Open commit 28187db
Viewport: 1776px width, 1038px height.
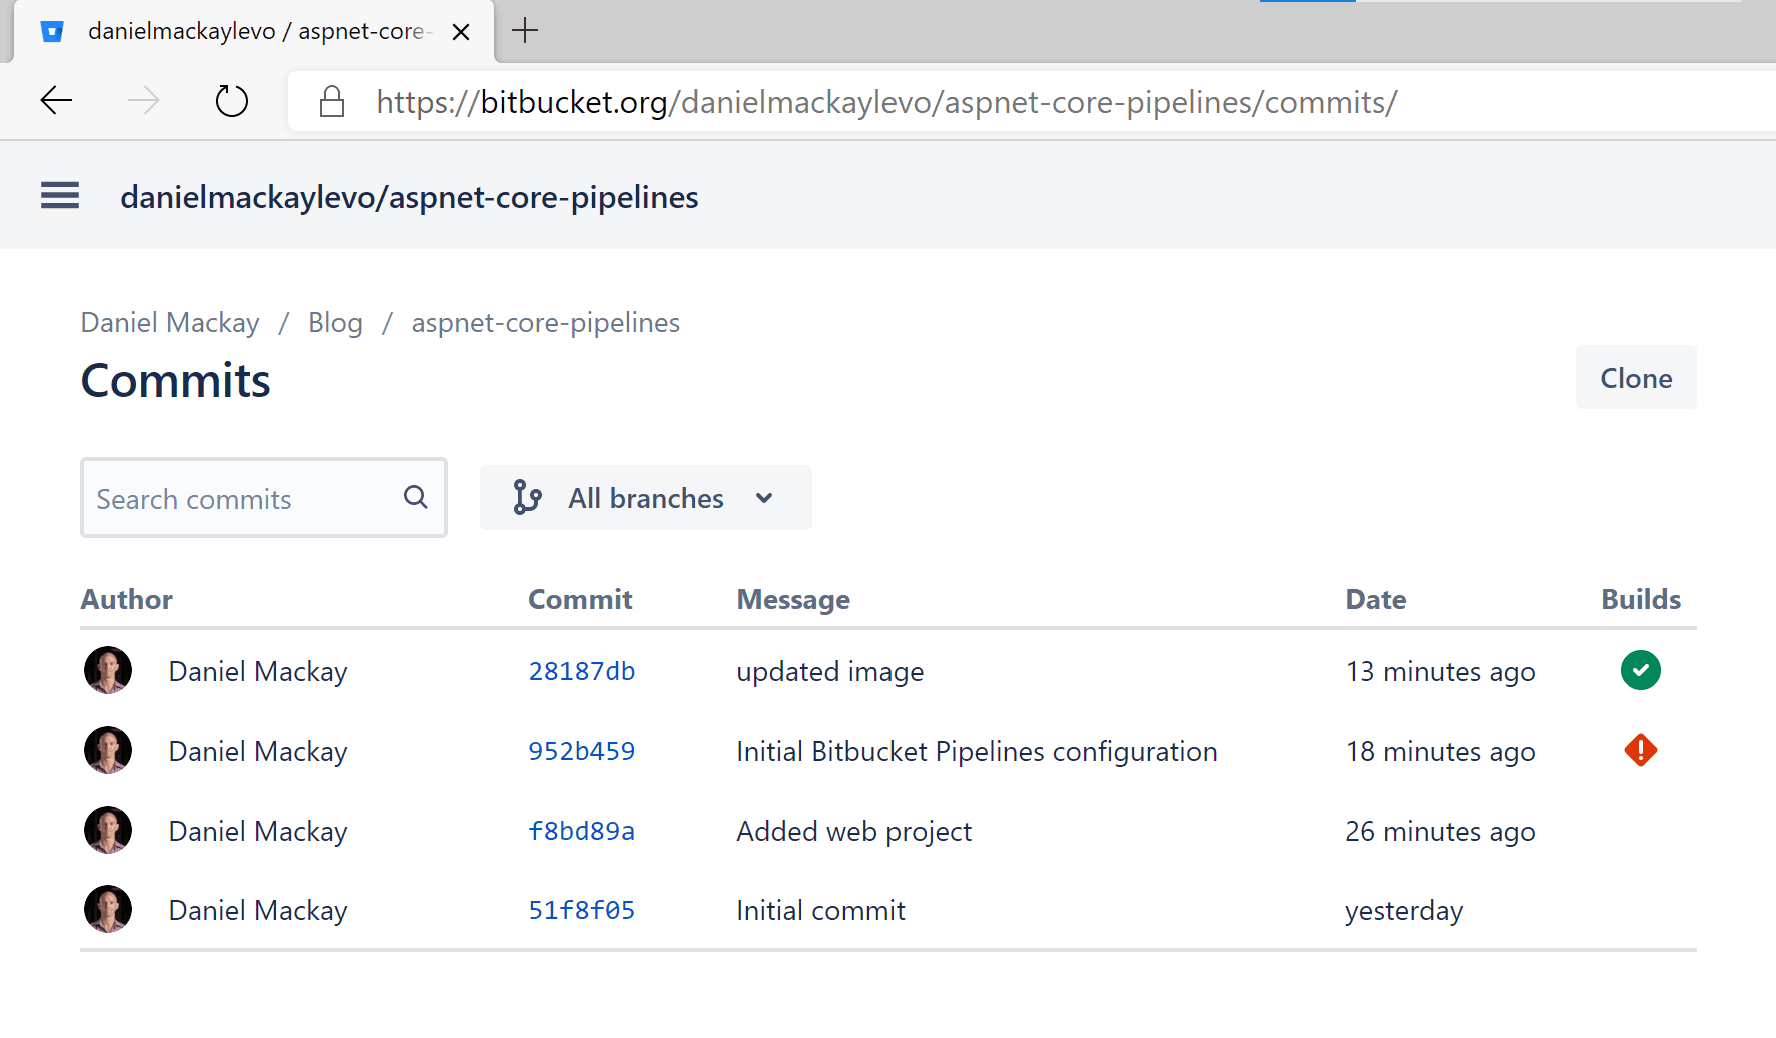(581, 671)
